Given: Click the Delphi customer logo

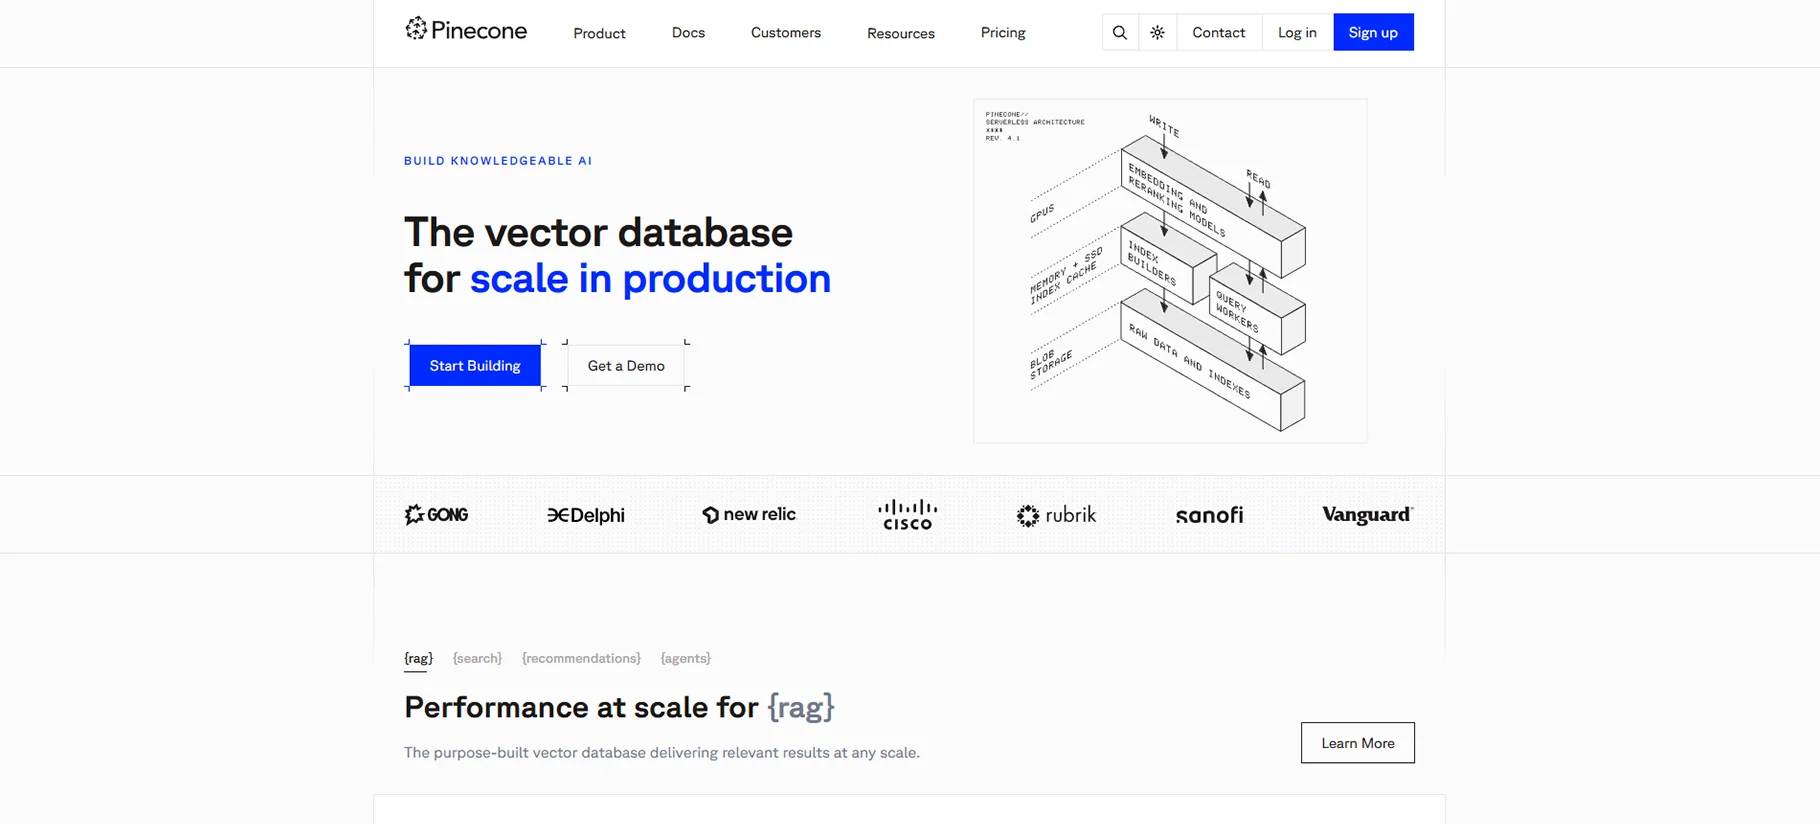Looking at the screenshot, I should (586, 515).
